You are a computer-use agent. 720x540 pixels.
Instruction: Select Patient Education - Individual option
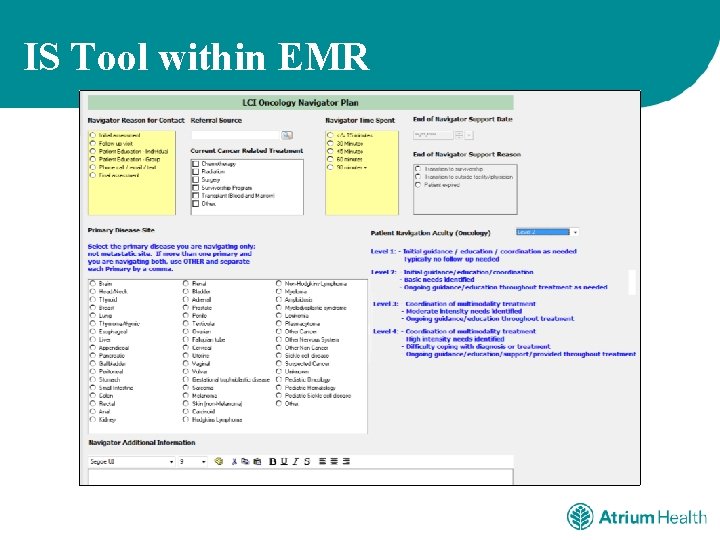click(x=93, y=151)
